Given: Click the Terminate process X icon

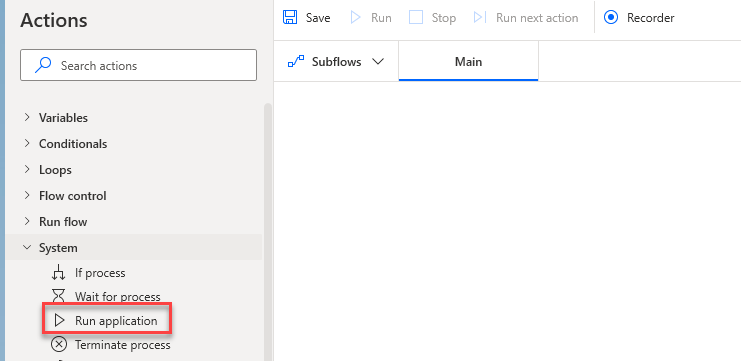Looking at the screenshot, I should tap(59, 344).
